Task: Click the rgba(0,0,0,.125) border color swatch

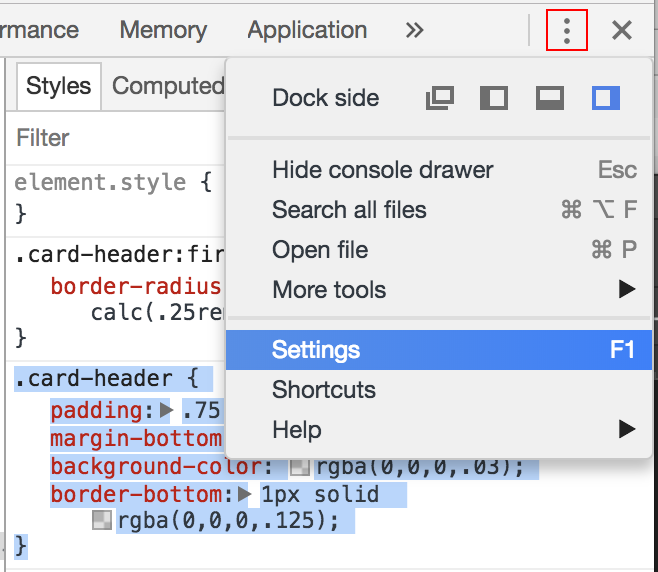Action: [x=102, y=520]
